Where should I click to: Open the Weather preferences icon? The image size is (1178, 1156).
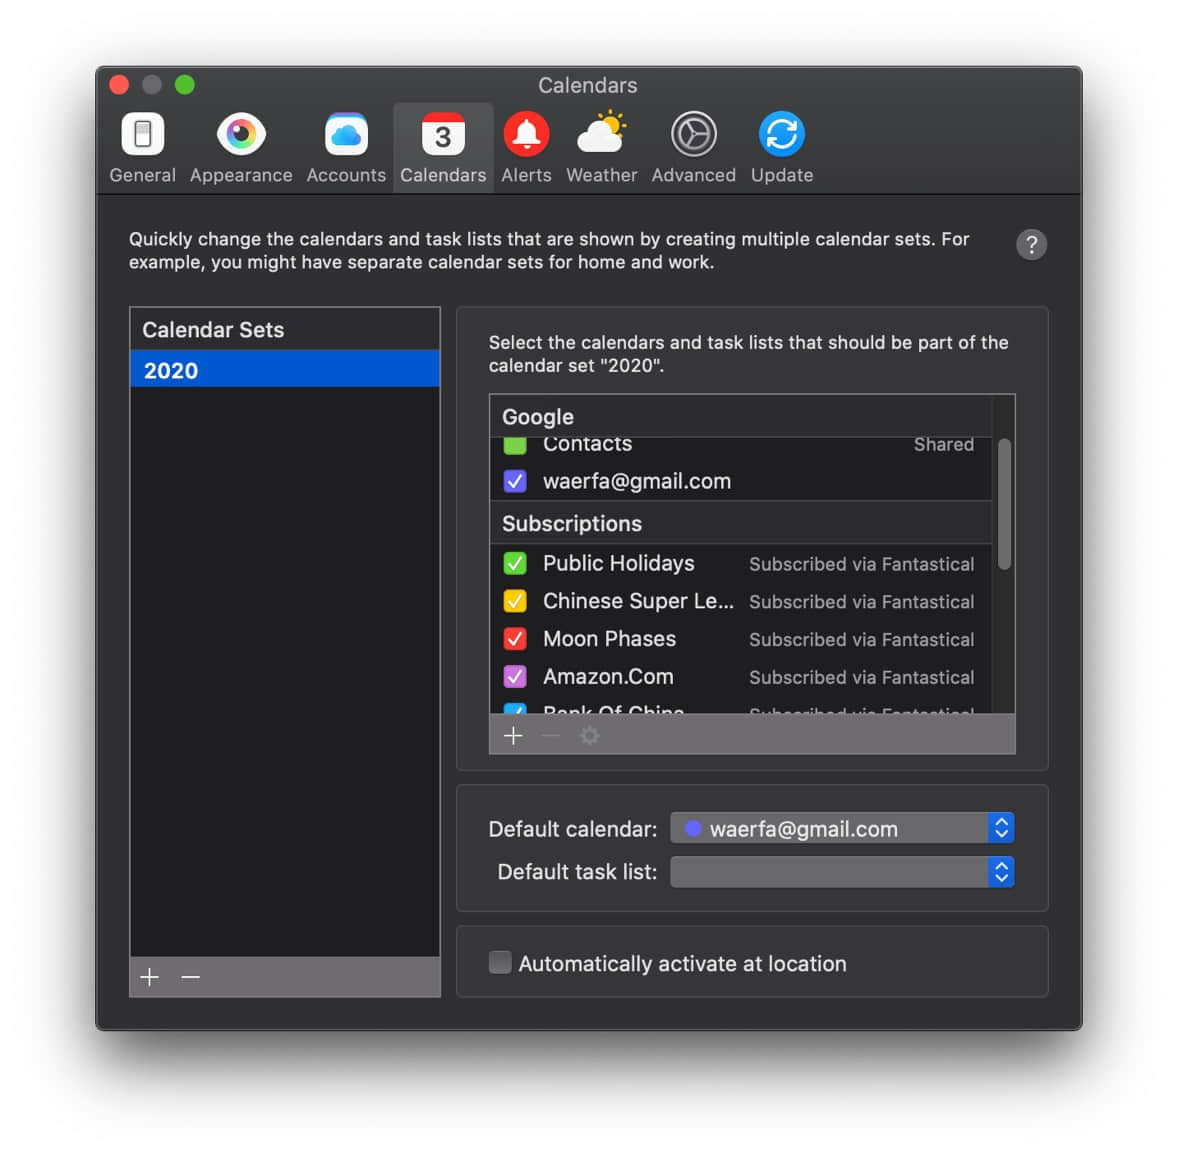601,134
